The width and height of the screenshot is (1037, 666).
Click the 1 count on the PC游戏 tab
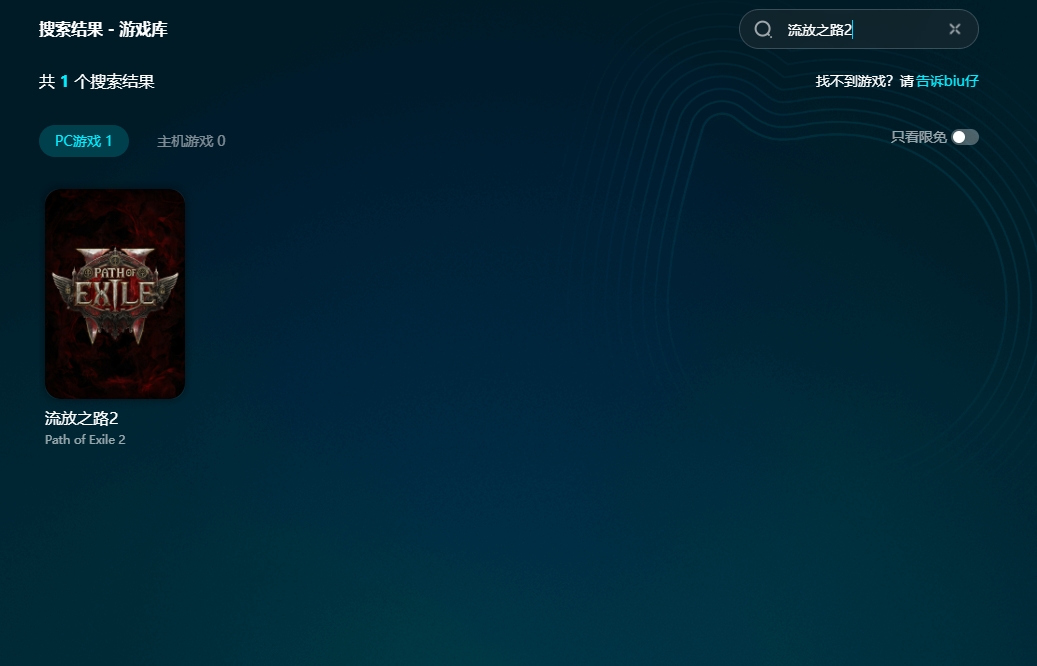109,141
